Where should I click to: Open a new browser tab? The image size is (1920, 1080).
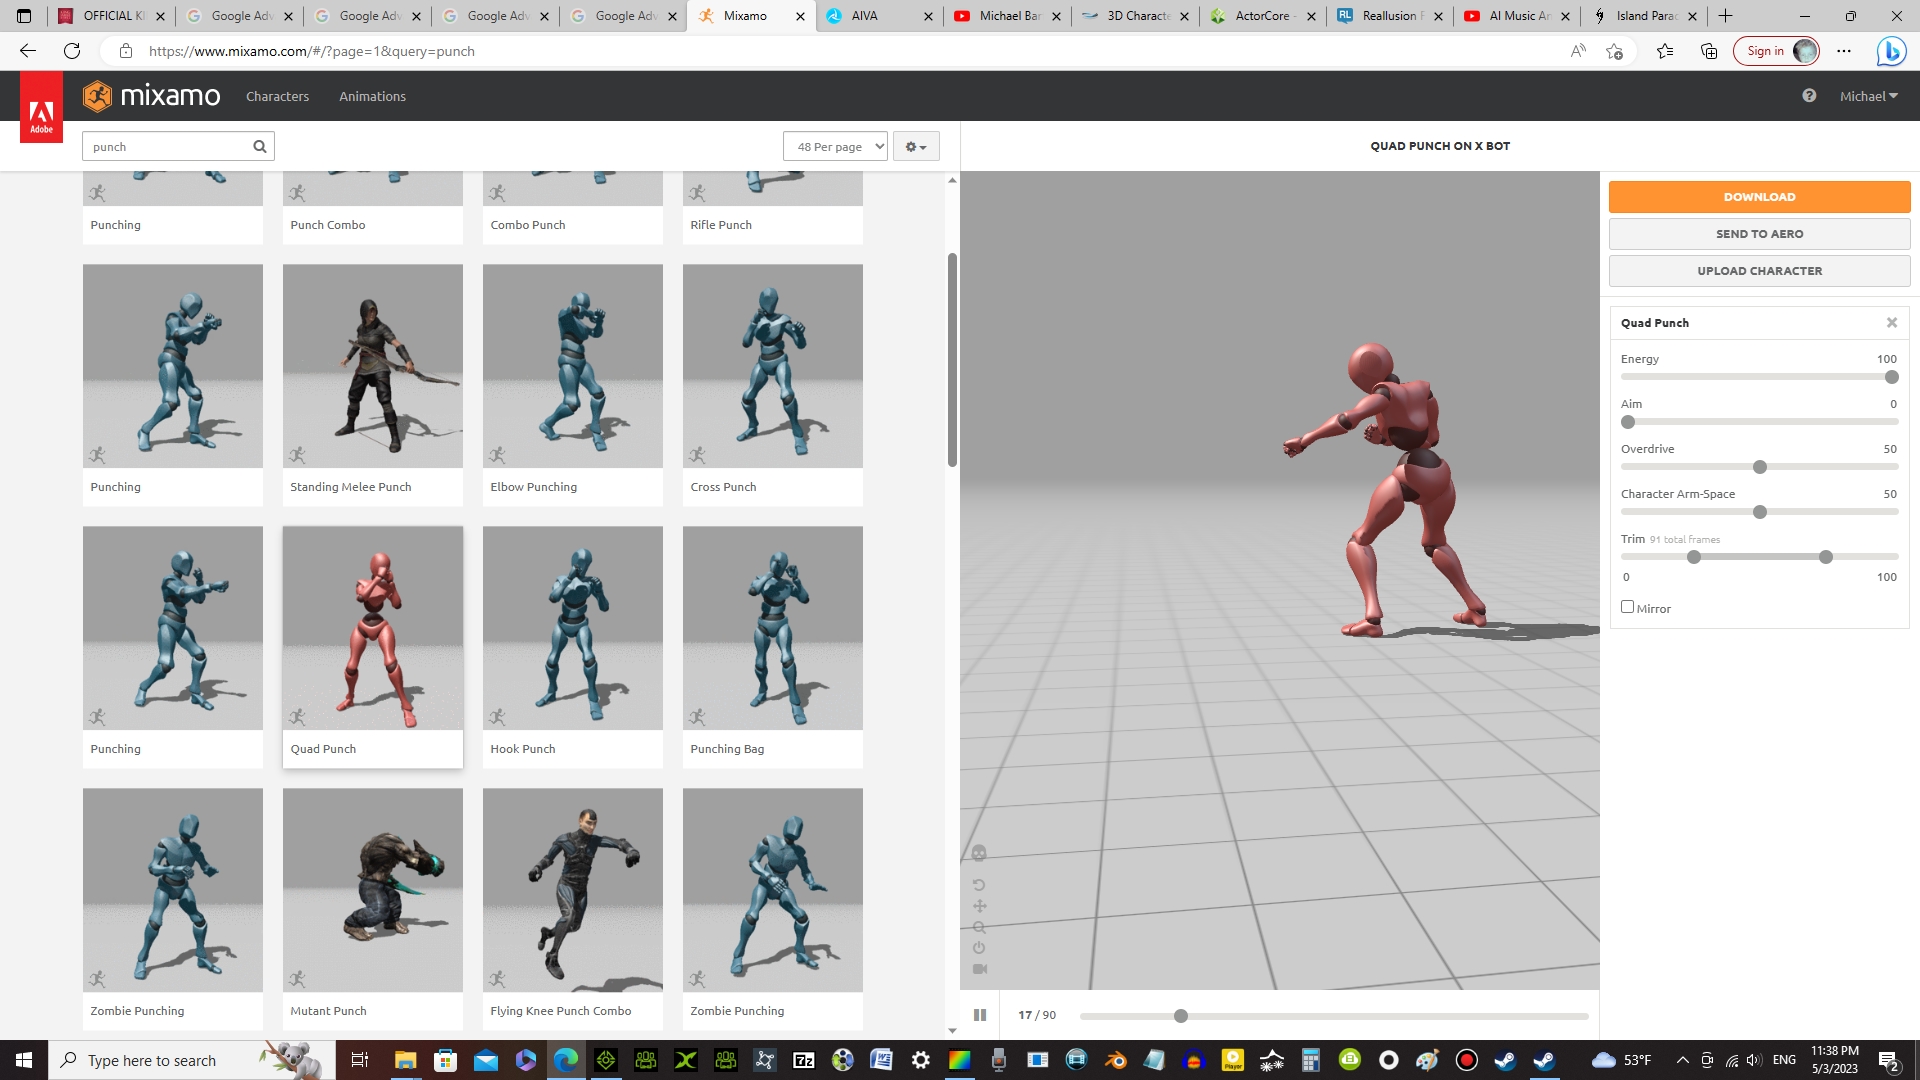coord(1726,16)
